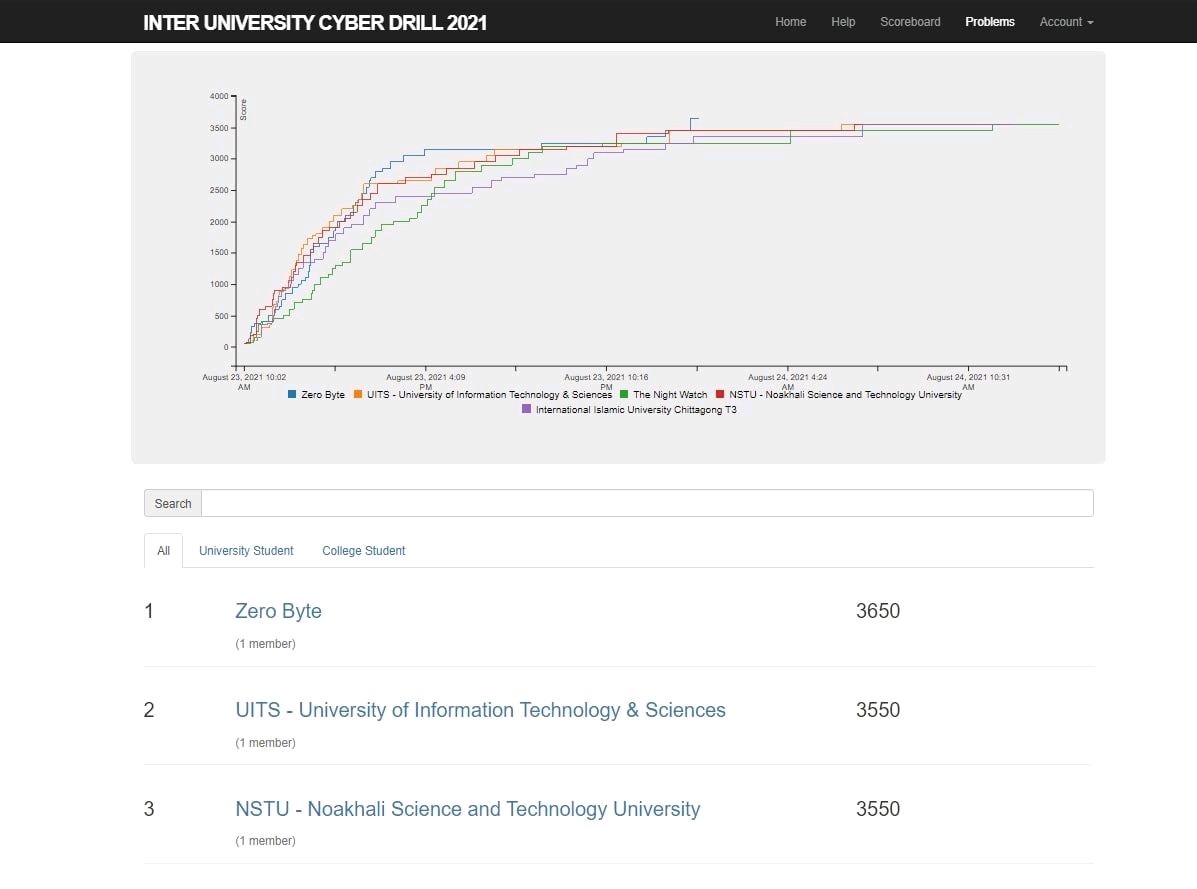Go to the Scoreboard page
1197x889 pixels.
tap(910, 21)
